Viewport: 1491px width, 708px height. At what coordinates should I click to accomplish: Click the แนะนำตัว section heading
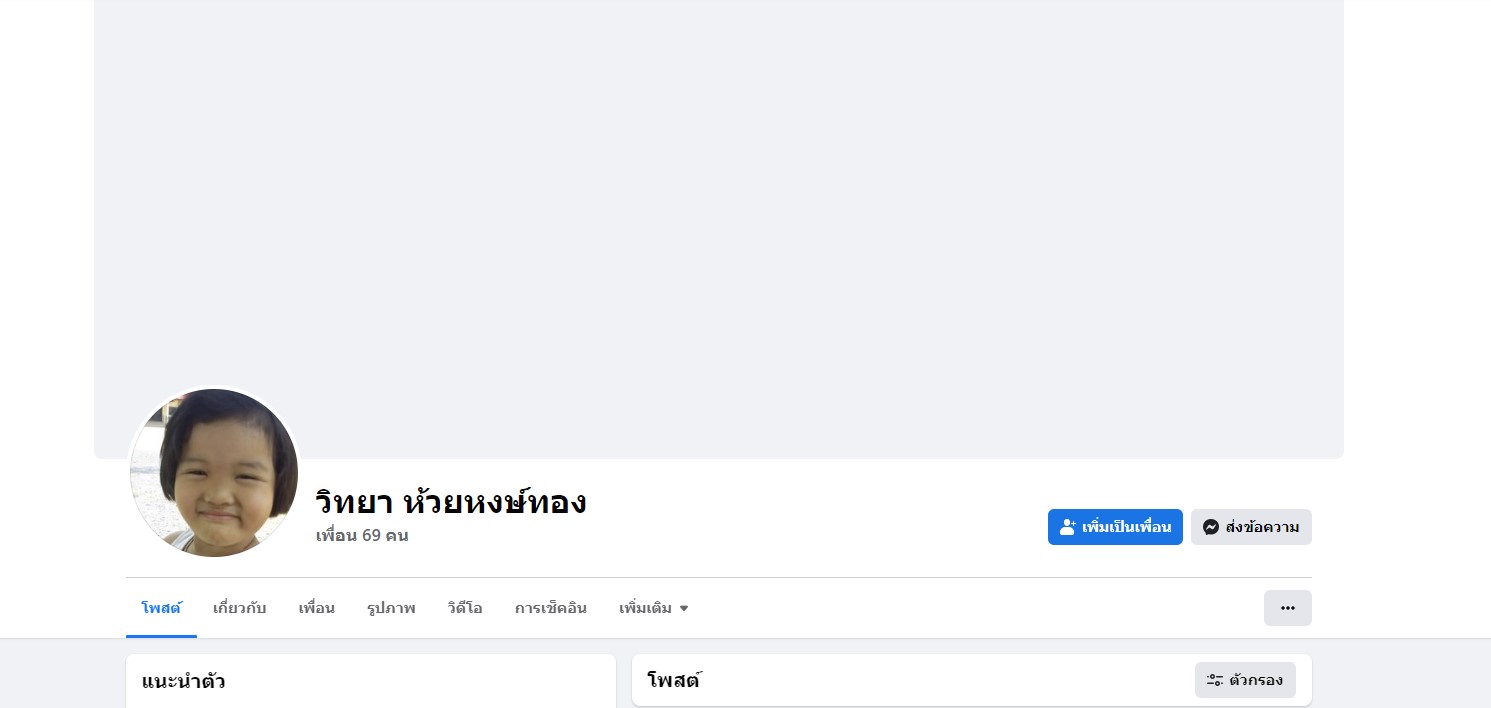[184, 682]
